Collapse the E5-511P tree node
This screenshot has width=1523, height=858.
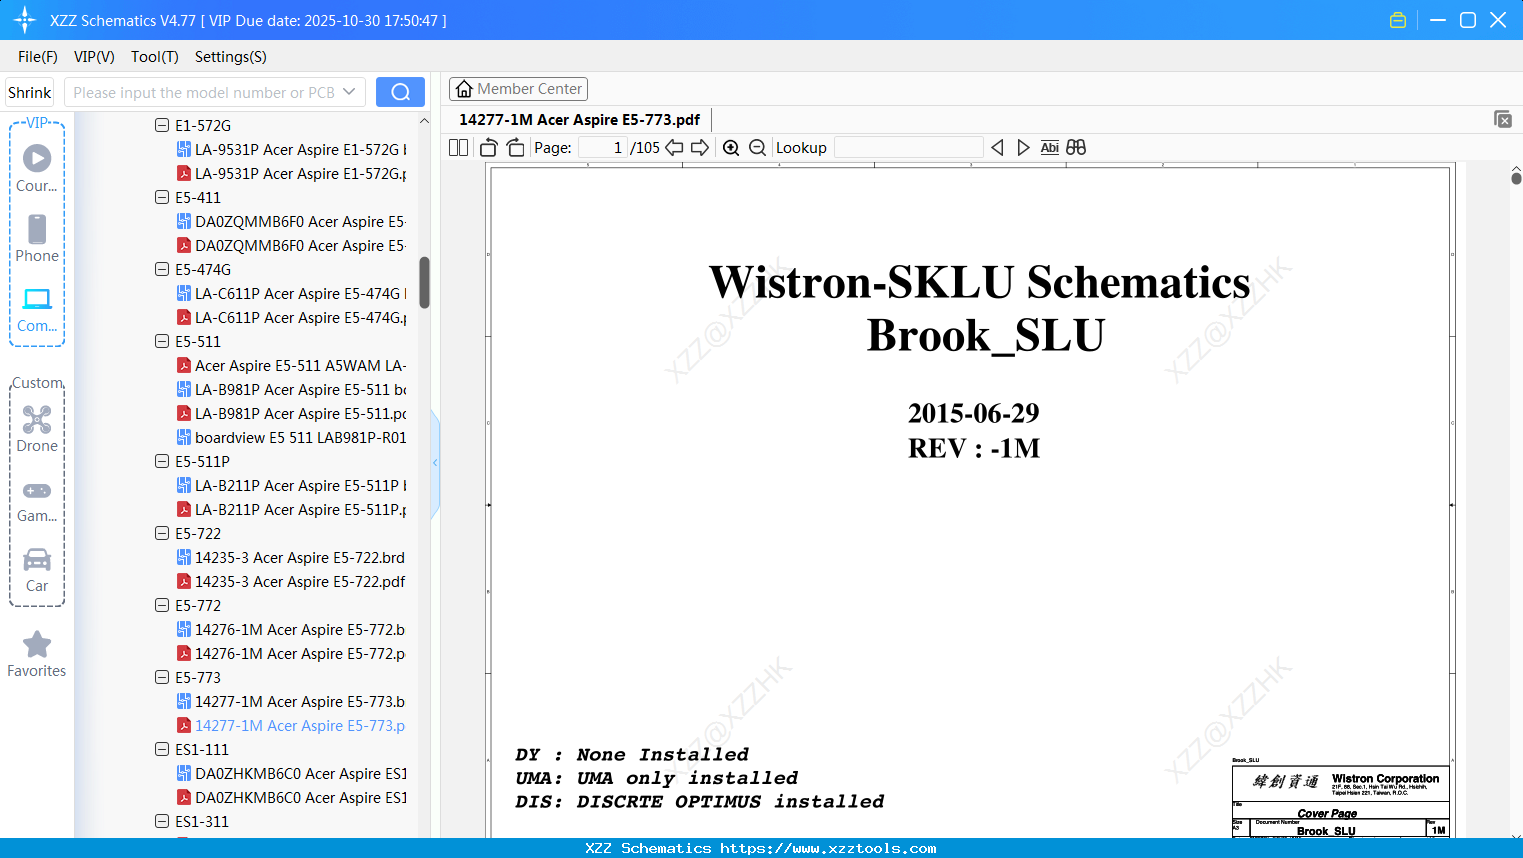coord(162,461)
